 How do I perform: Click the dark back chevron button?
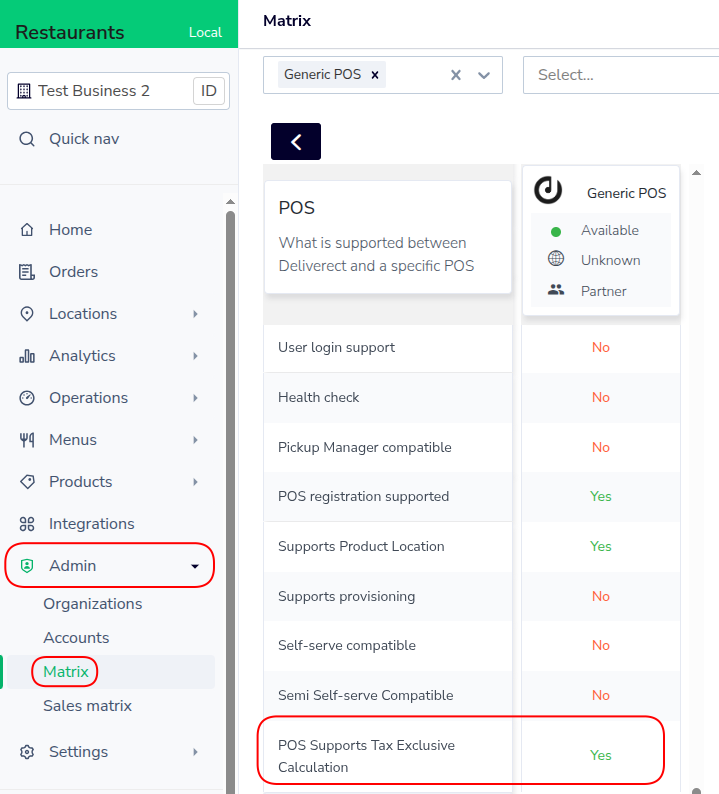[x=296, y=141]
